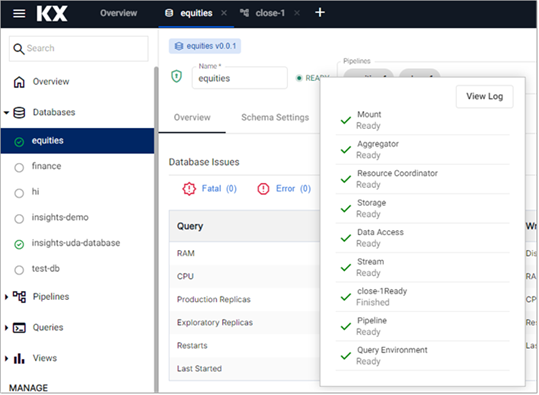
Task: Select the insights-uda-database entry
Action: [76, 243]
